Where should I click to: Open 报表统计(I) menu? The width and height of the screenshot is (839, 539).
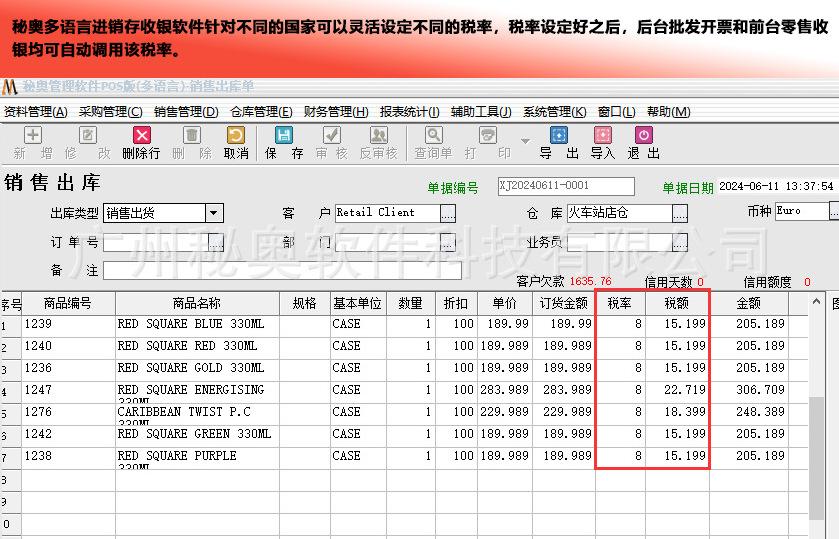[x=409, y=112]
